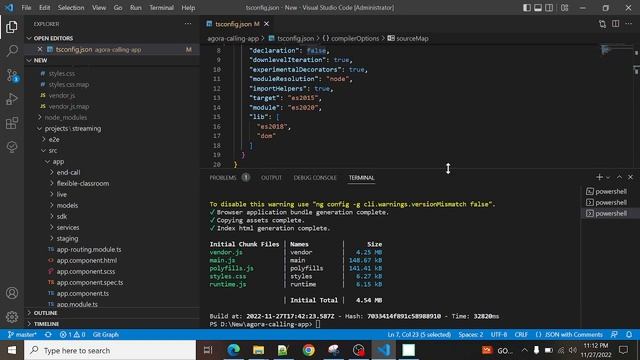Click Explorer more actions ellipsis
Screen dimensions: 640x360
click(x=188, y=24)
